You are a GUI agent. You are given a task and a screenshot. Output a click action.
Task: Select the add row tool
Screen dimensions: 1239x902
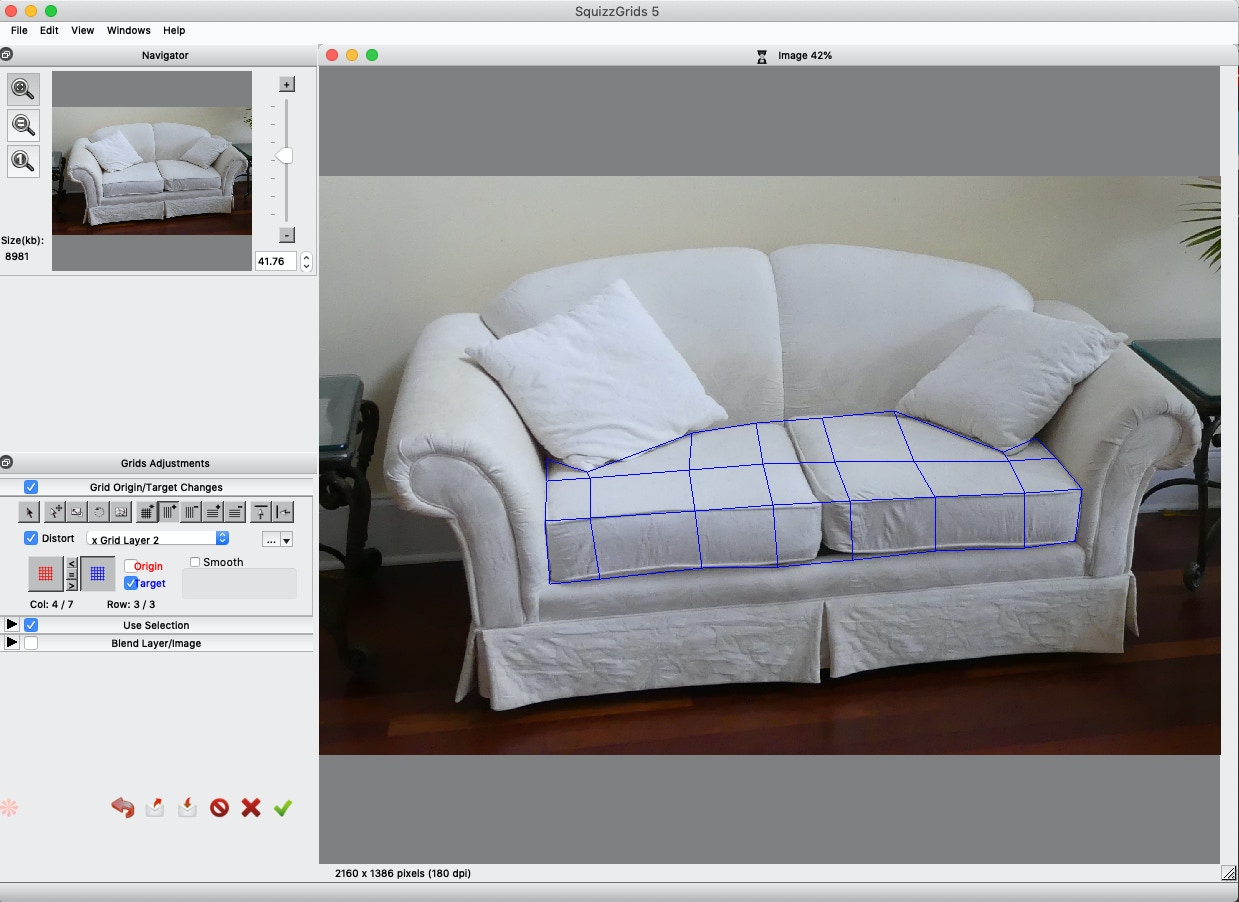213,512
